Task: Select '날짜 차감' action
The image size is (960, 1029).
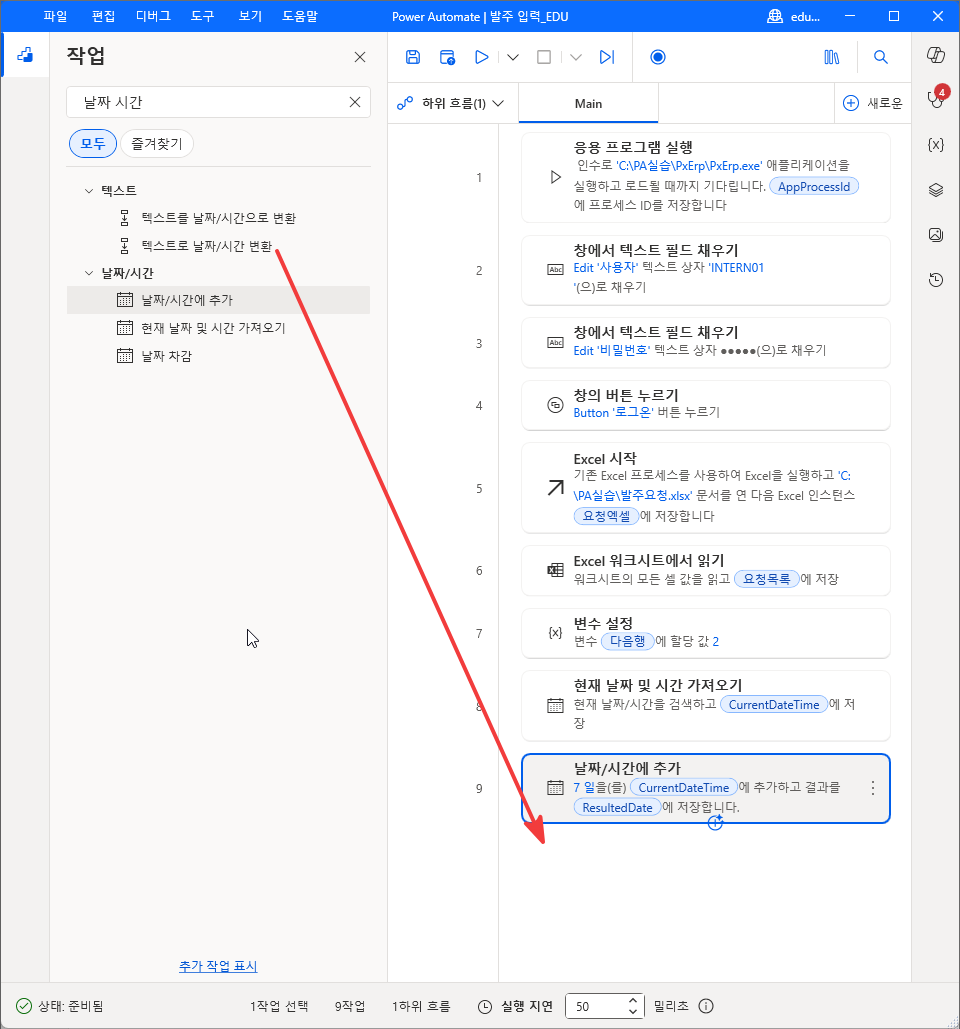Action: (219, 356)
